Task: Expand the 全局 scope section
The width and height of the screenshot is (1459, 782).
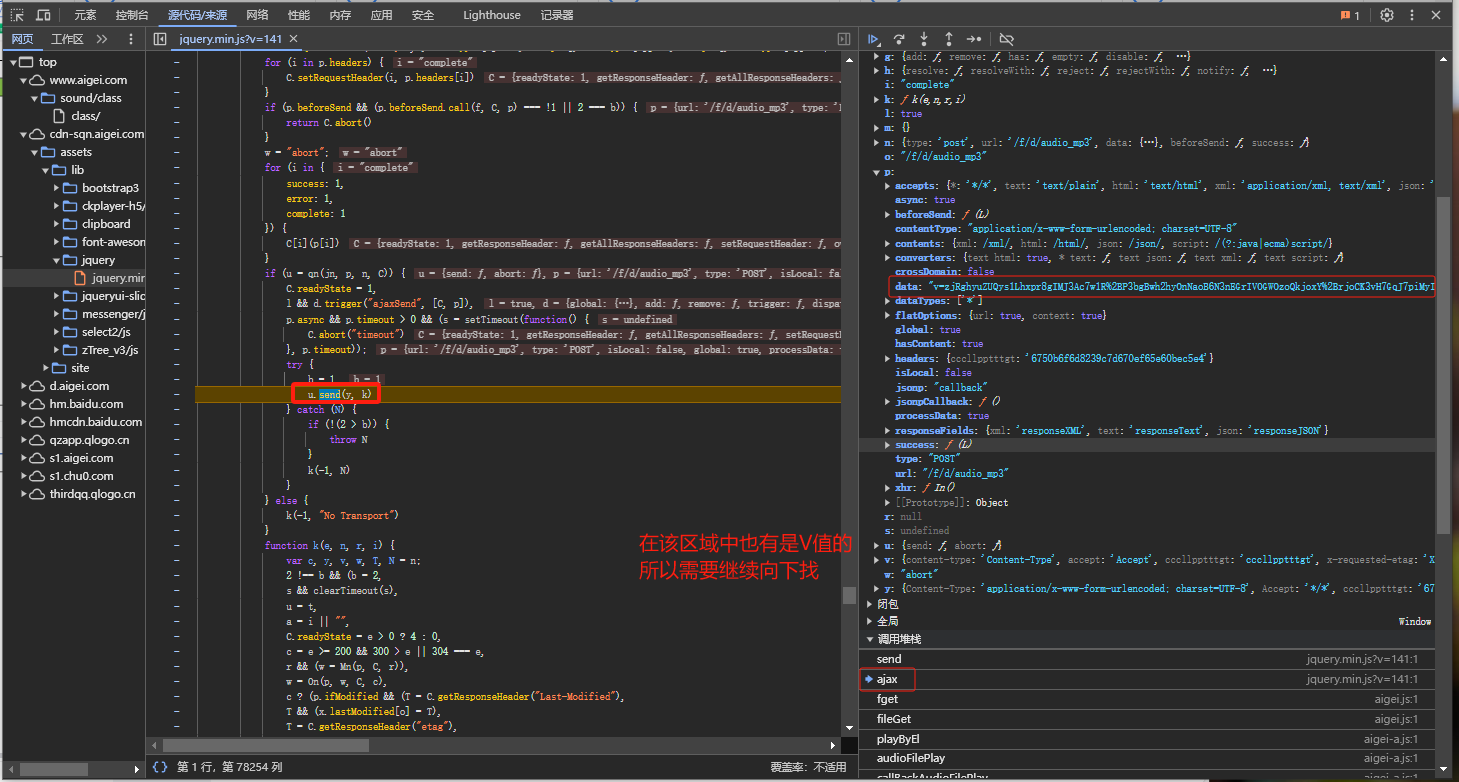Action: 868,621
